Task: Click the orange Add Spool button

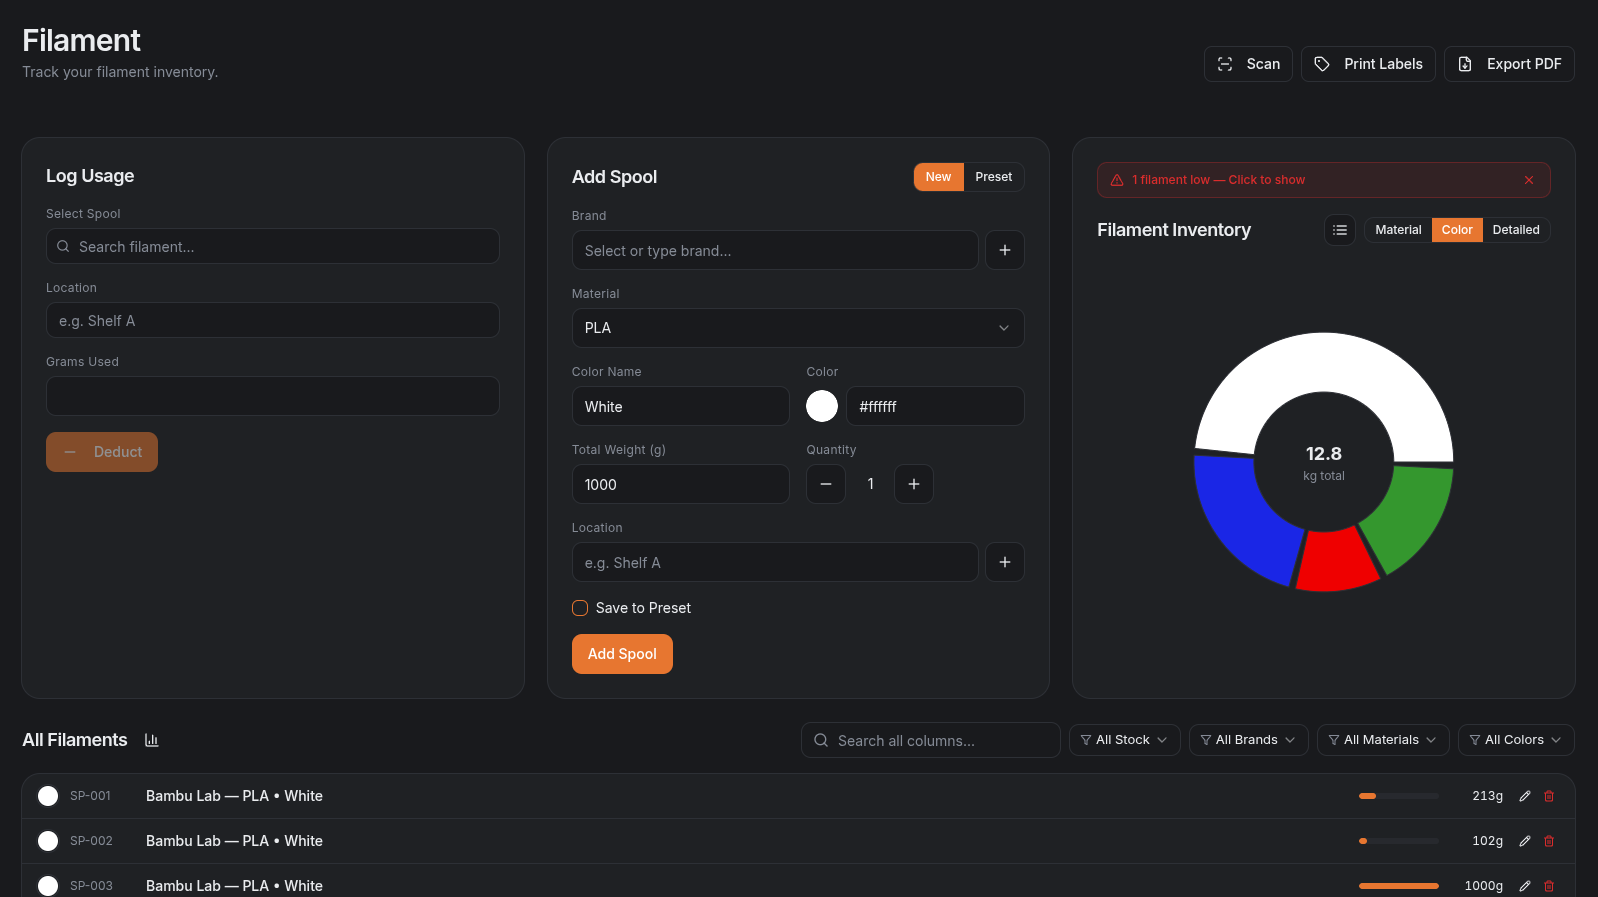Action: [x=622, y=654]
